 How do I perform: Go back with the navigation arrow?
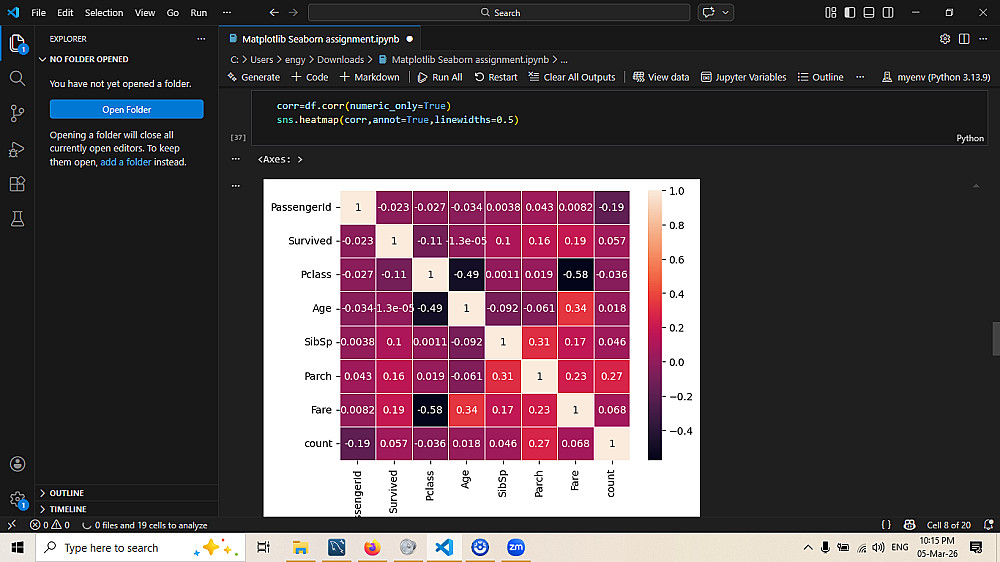(274, 13)
